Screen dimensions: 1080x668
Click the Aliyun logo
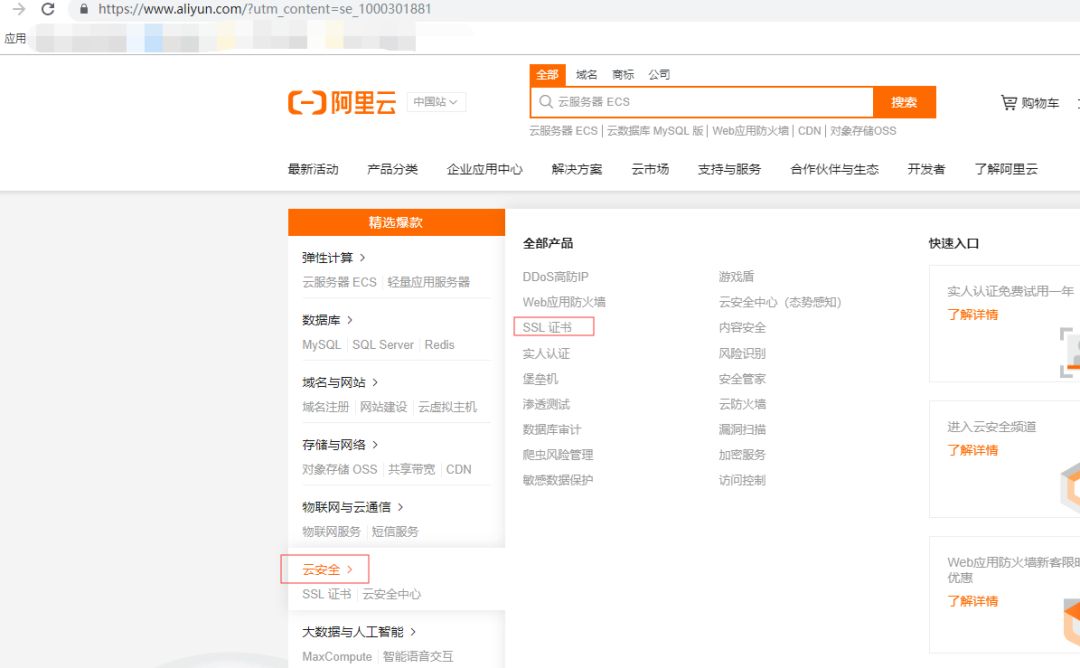tap(342, 103)
